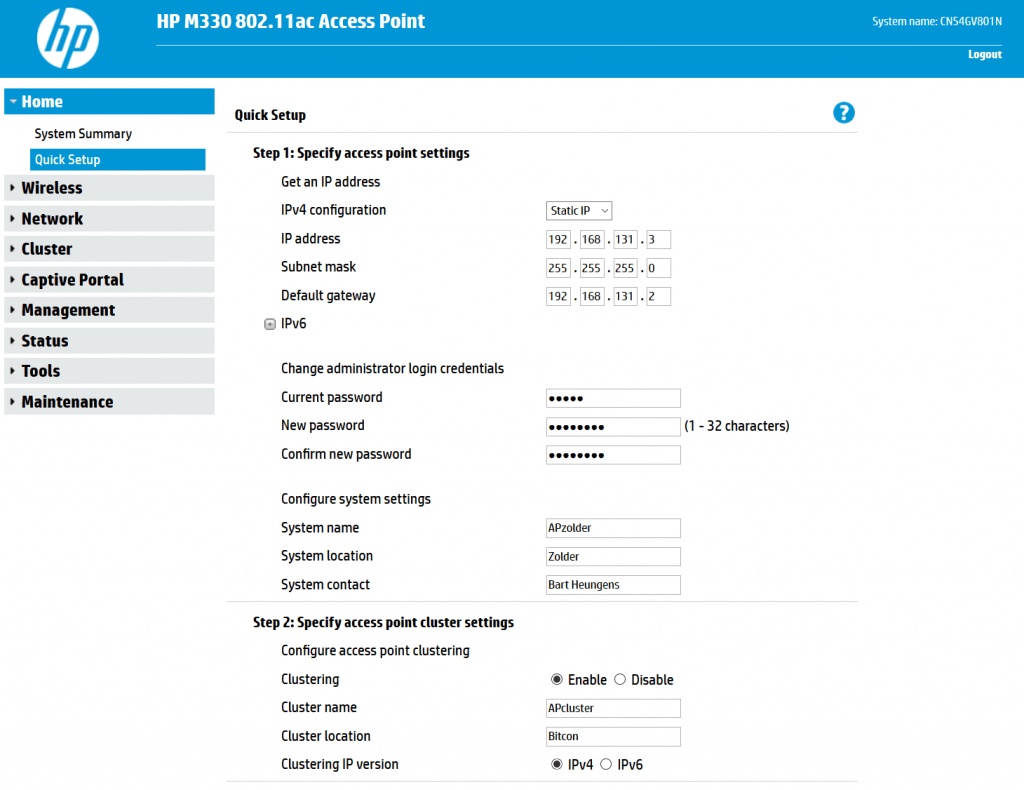Open System Summary page
The width and height of the screenshot is (1024, 790).
(83, 134)
